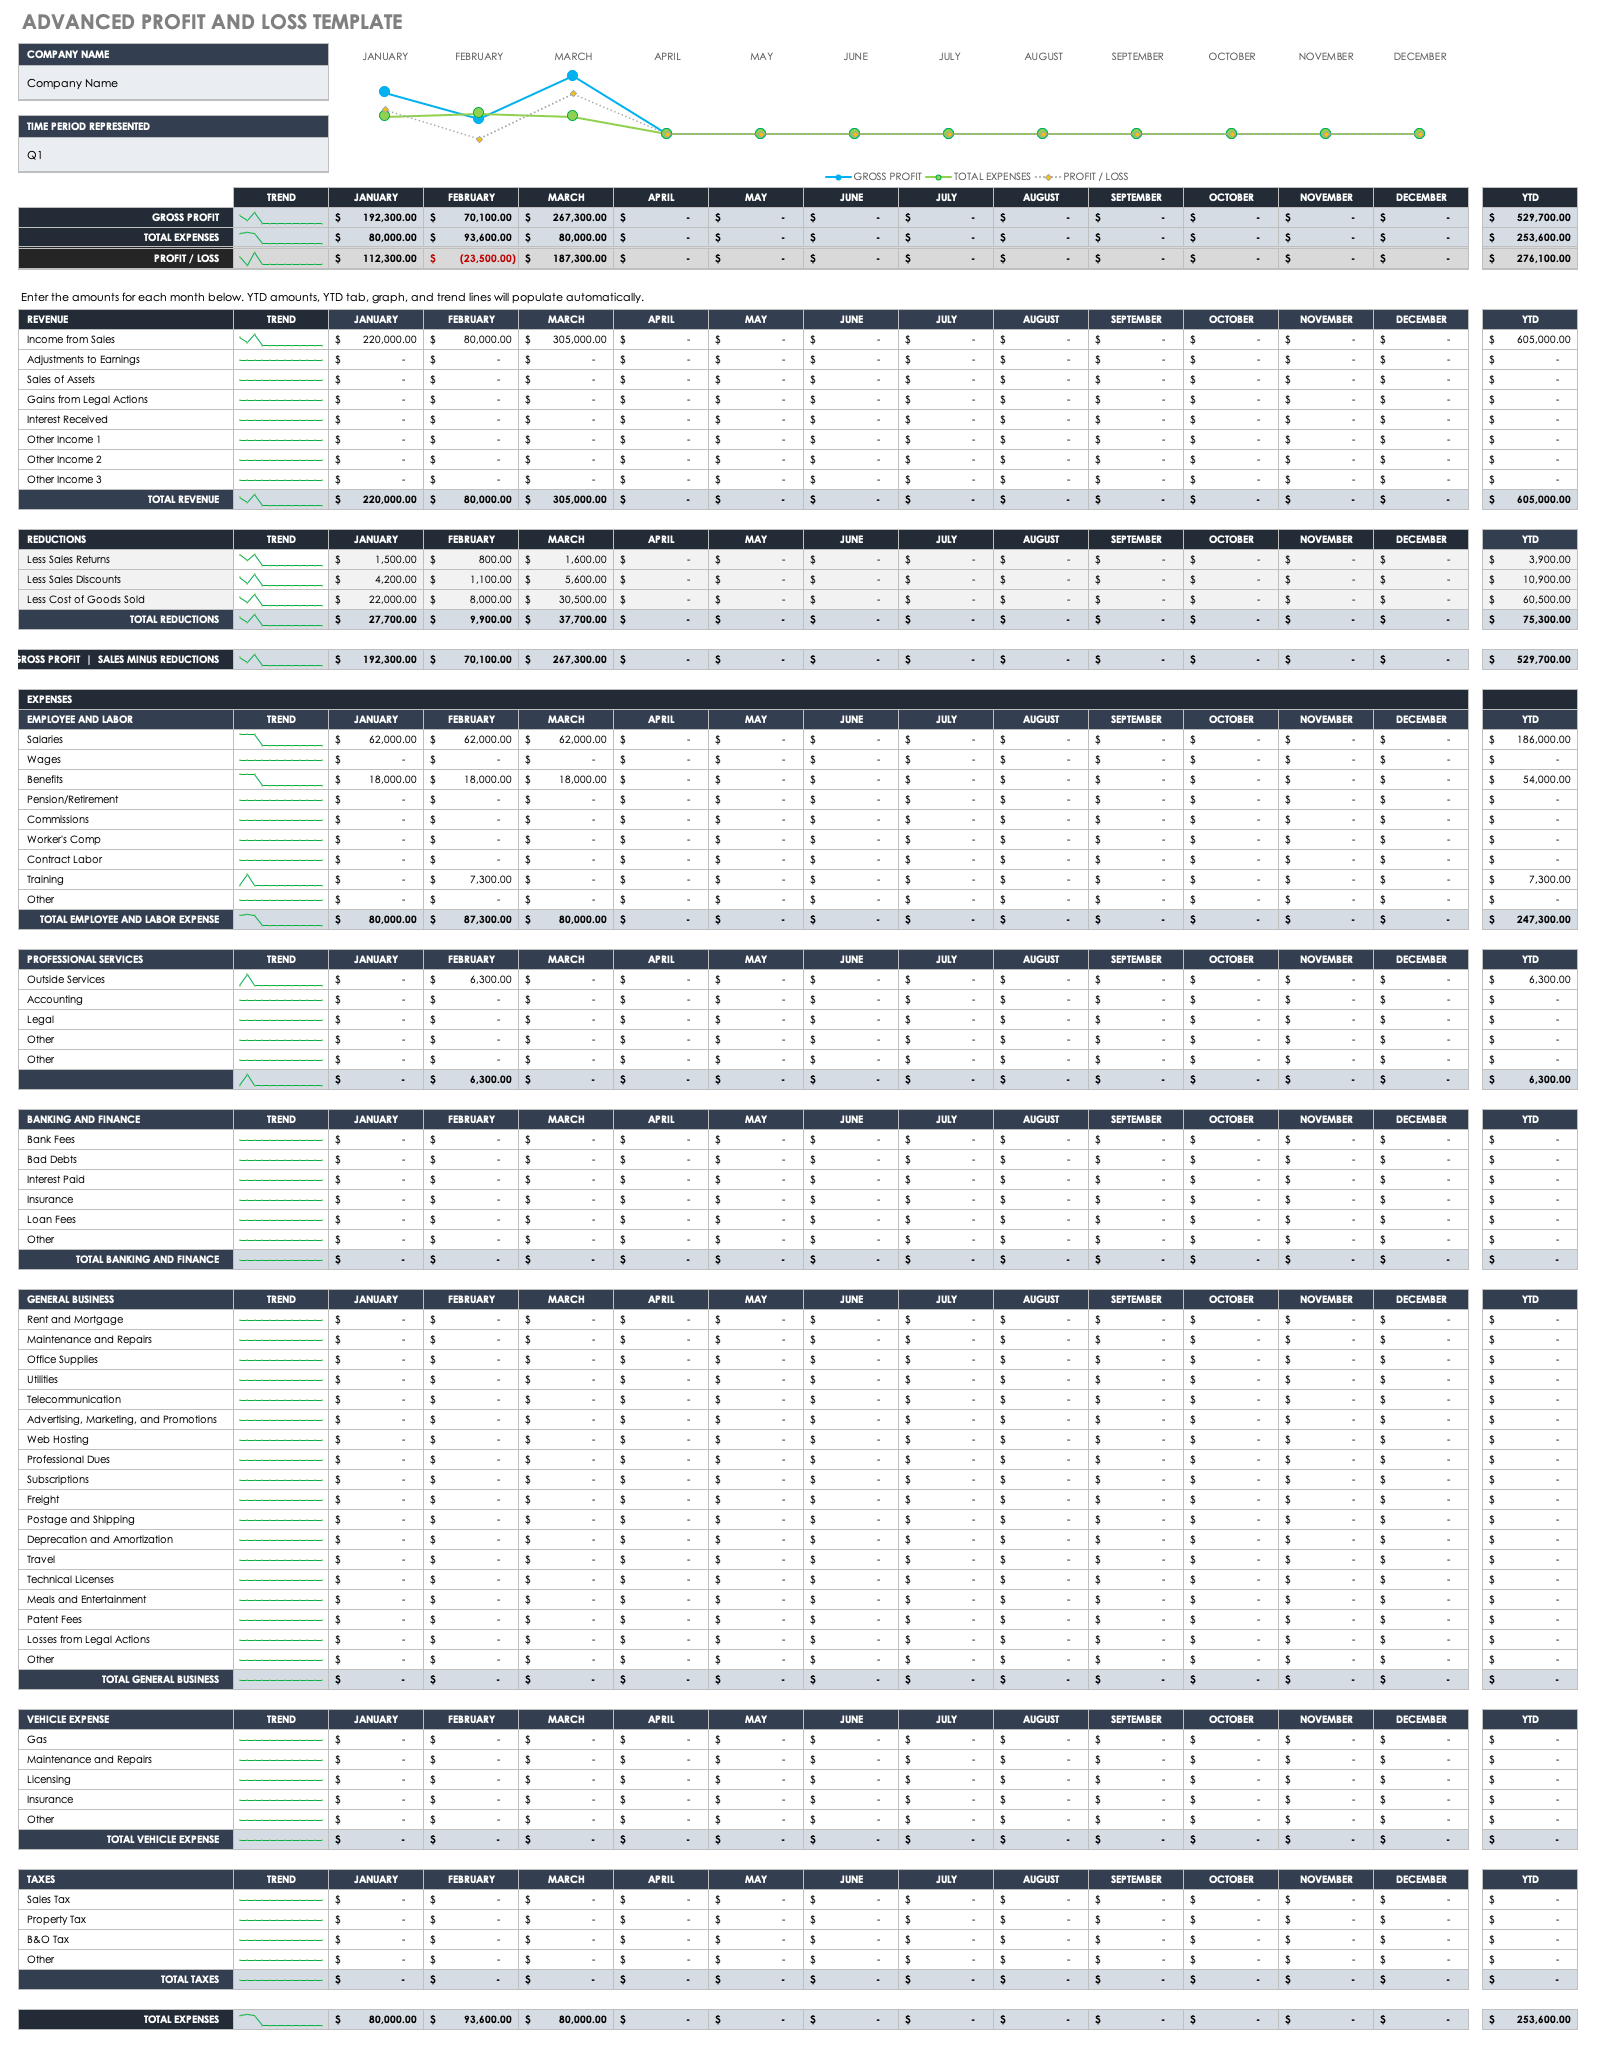The width and height of the screenshot is (1599, 2053).
Task: Select the Q1 time period cell
Action: [x=173, y=155]
